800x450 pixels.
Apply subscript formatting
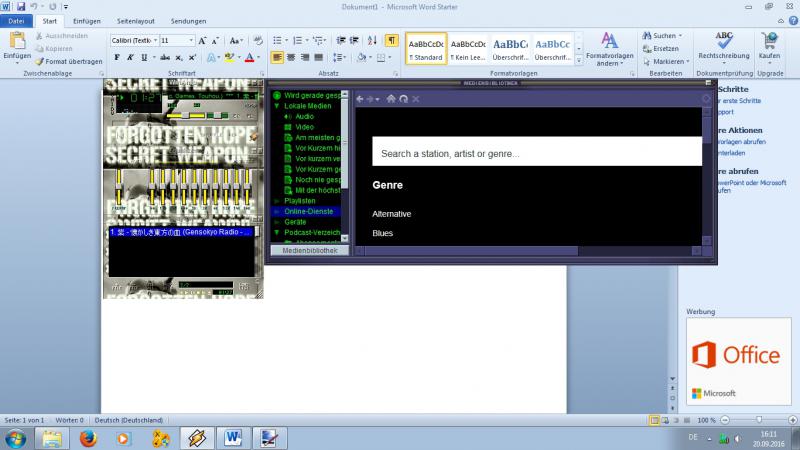179,58
